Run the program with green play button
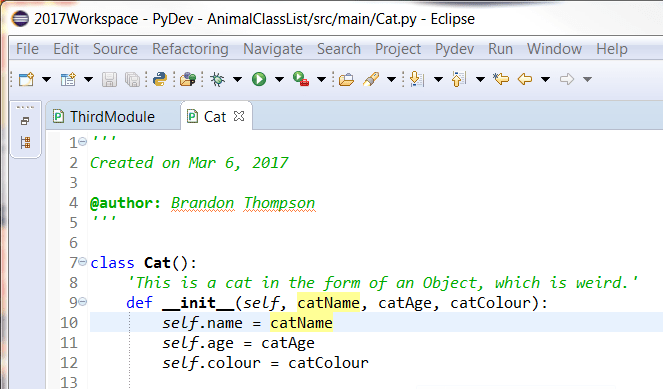Viewport: 663px width, 389px height. 259,79
